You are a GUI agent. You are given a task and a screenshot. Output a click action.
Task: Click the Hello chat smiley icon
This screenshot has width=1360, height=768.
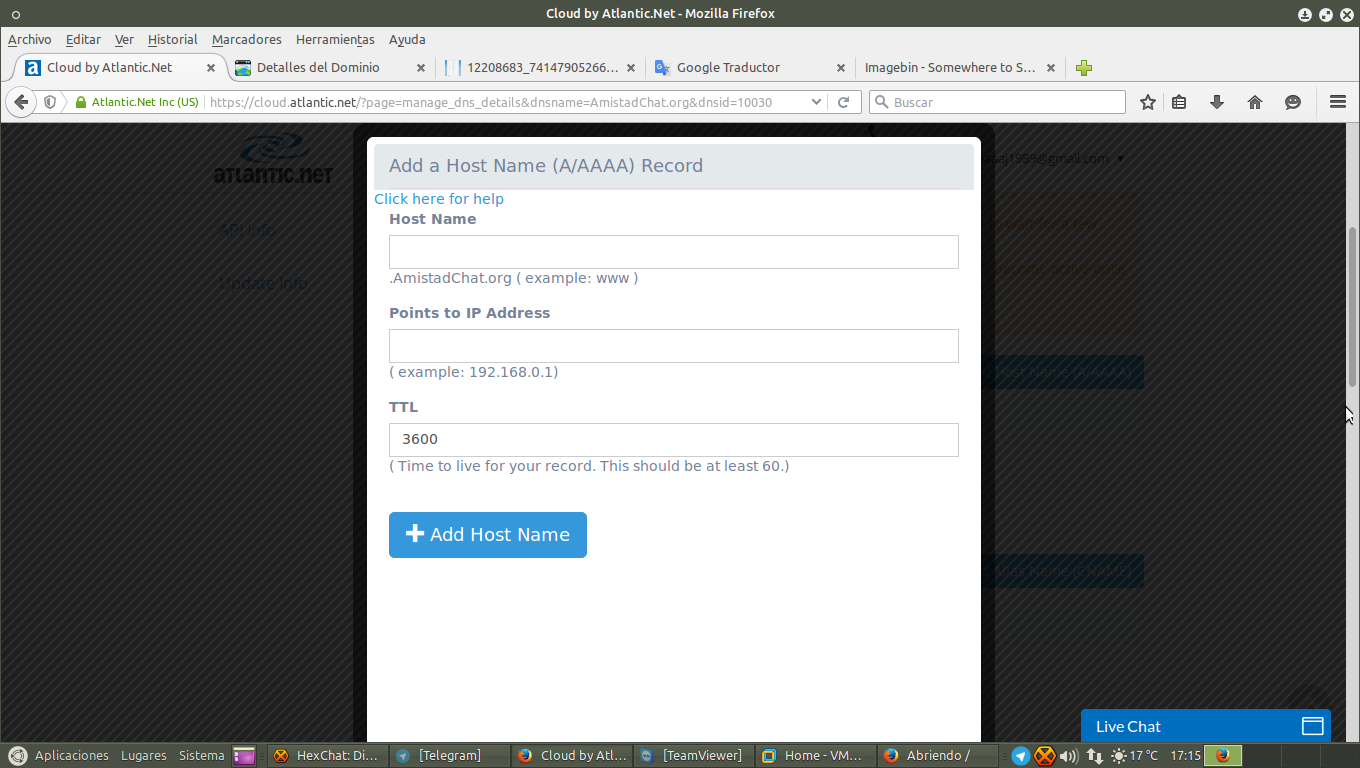(x=1293, y=102)
